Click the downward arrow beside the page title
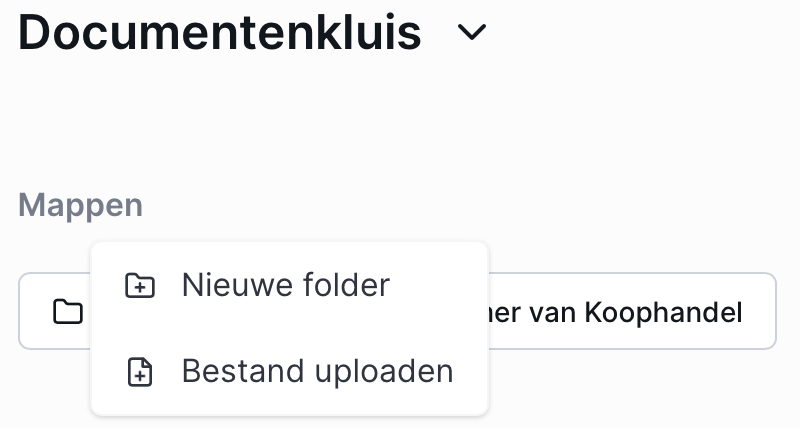800x428 pixels. tap(472, 33)
